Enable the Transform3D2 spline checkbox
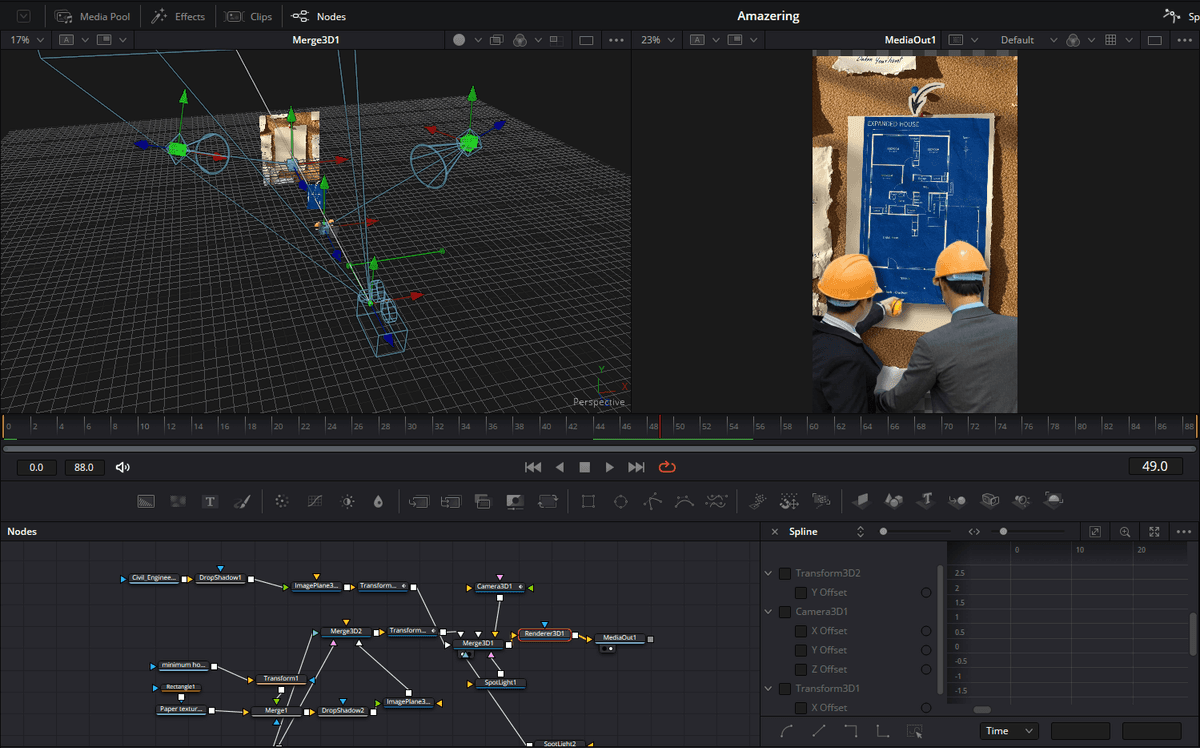This screenshot has height=748, width=1200. coord(784,573)
